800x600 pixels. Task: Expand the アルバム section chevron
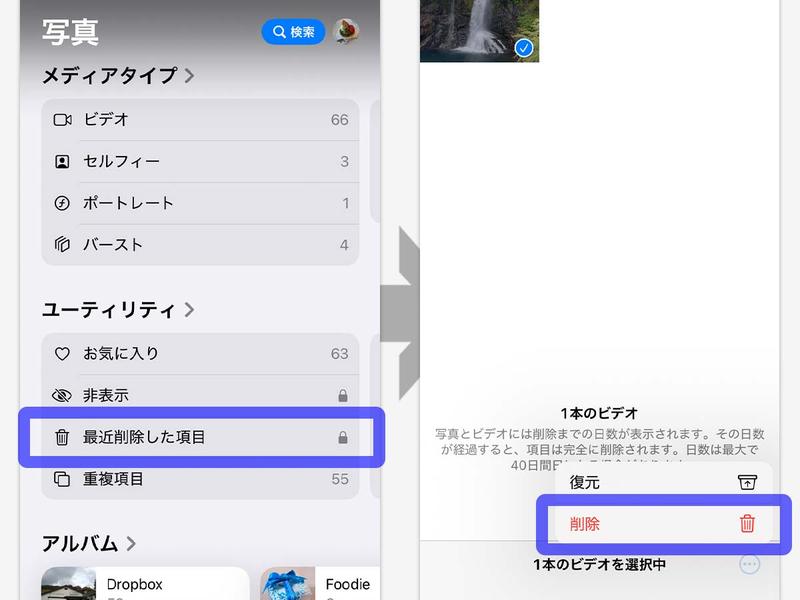pyautogui.click(x=131, y=544)
